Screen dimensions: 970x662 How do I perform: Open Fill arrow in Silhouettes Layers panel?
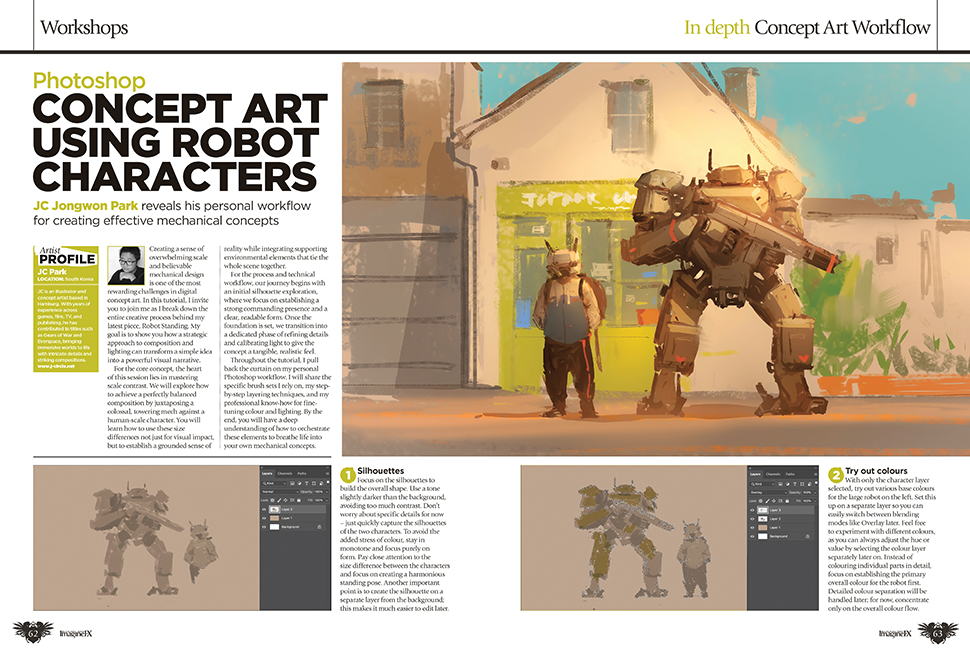click(327, 501)
